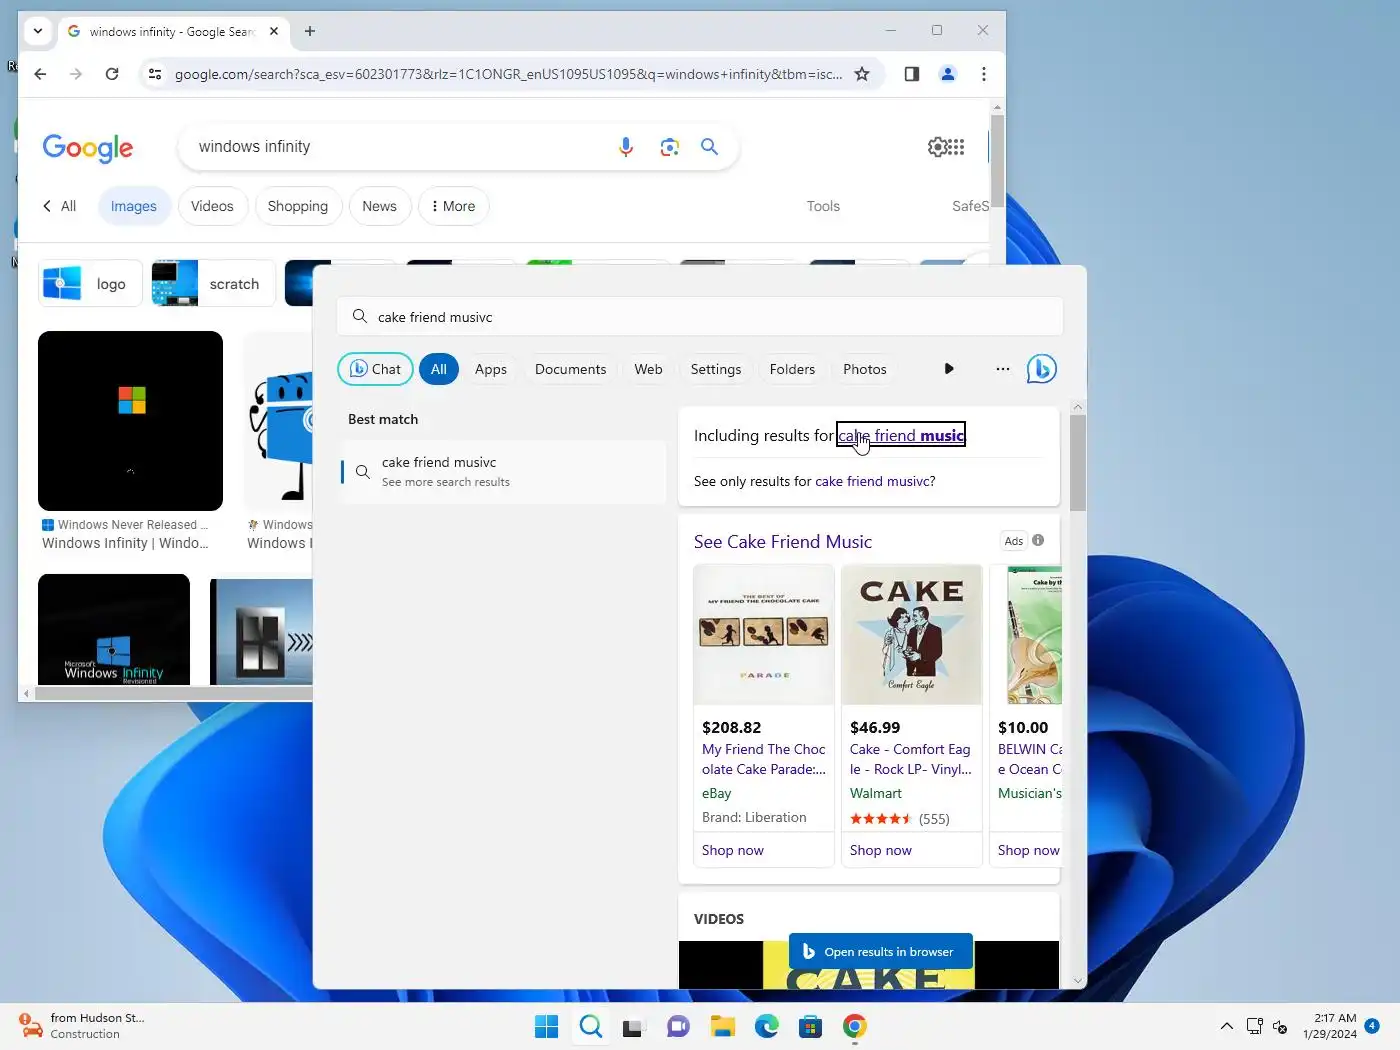Open a new Chrome tab

pyautogui.click(x=310, y=31)
